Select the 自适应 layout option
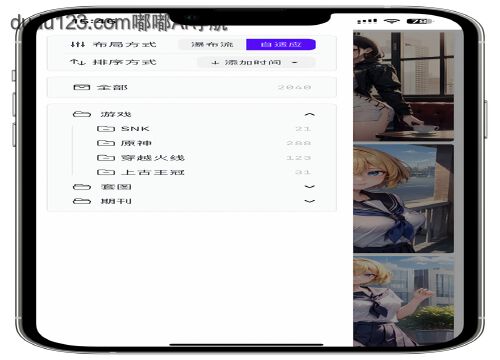 pos(281,44)
